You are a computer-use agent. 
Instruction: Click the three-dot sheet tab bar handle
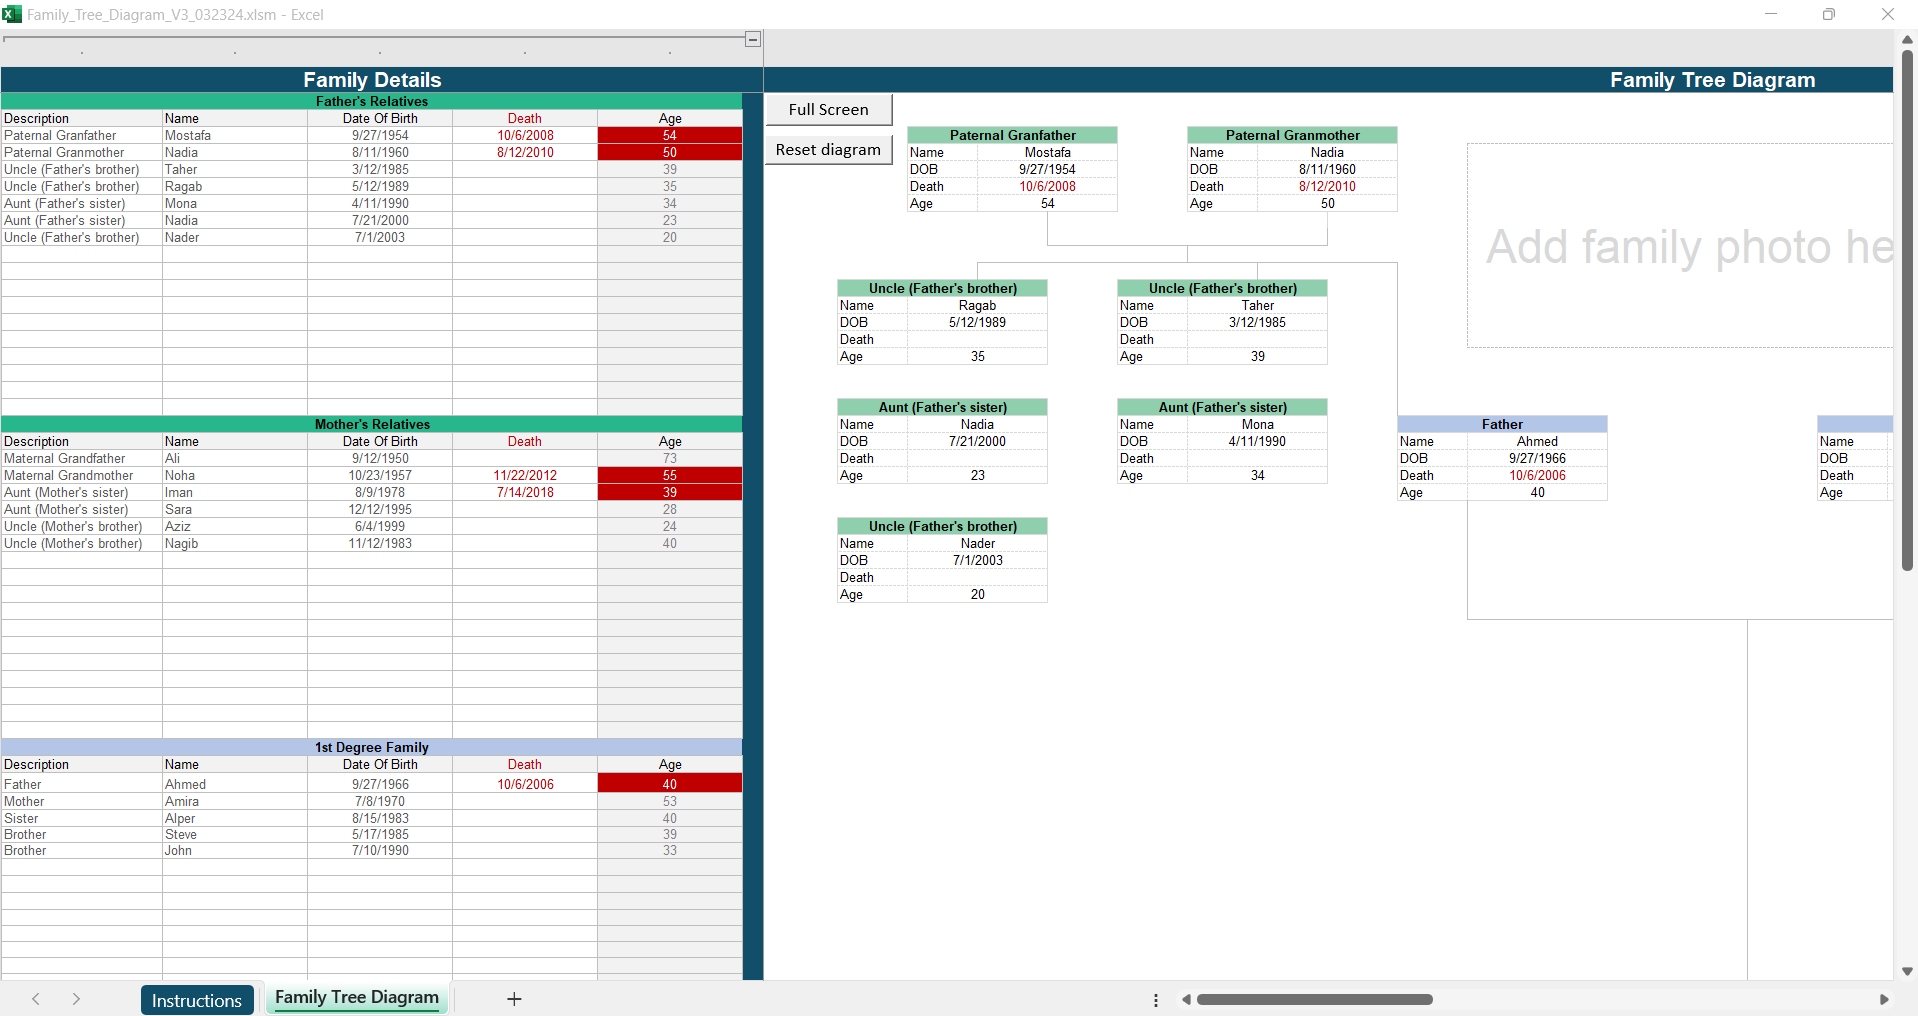(1156, 1000)
